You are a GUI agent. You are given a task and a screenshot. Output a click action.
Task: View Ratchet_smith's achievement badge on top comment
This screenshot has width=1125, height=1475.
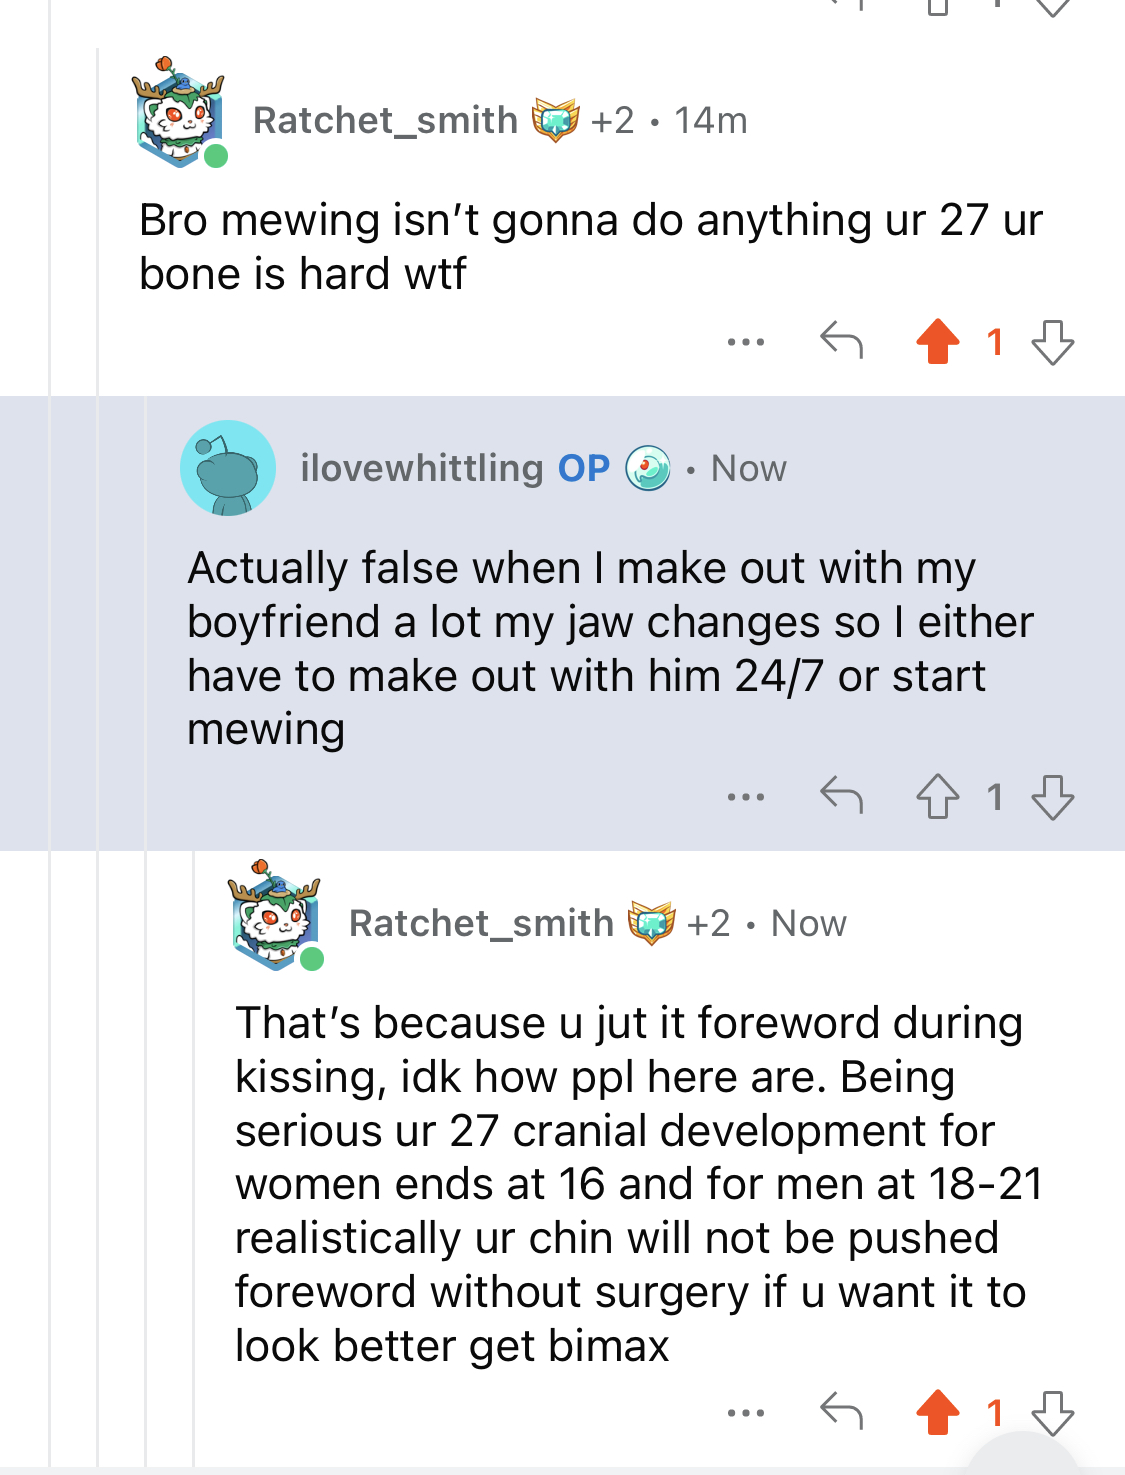555,120
